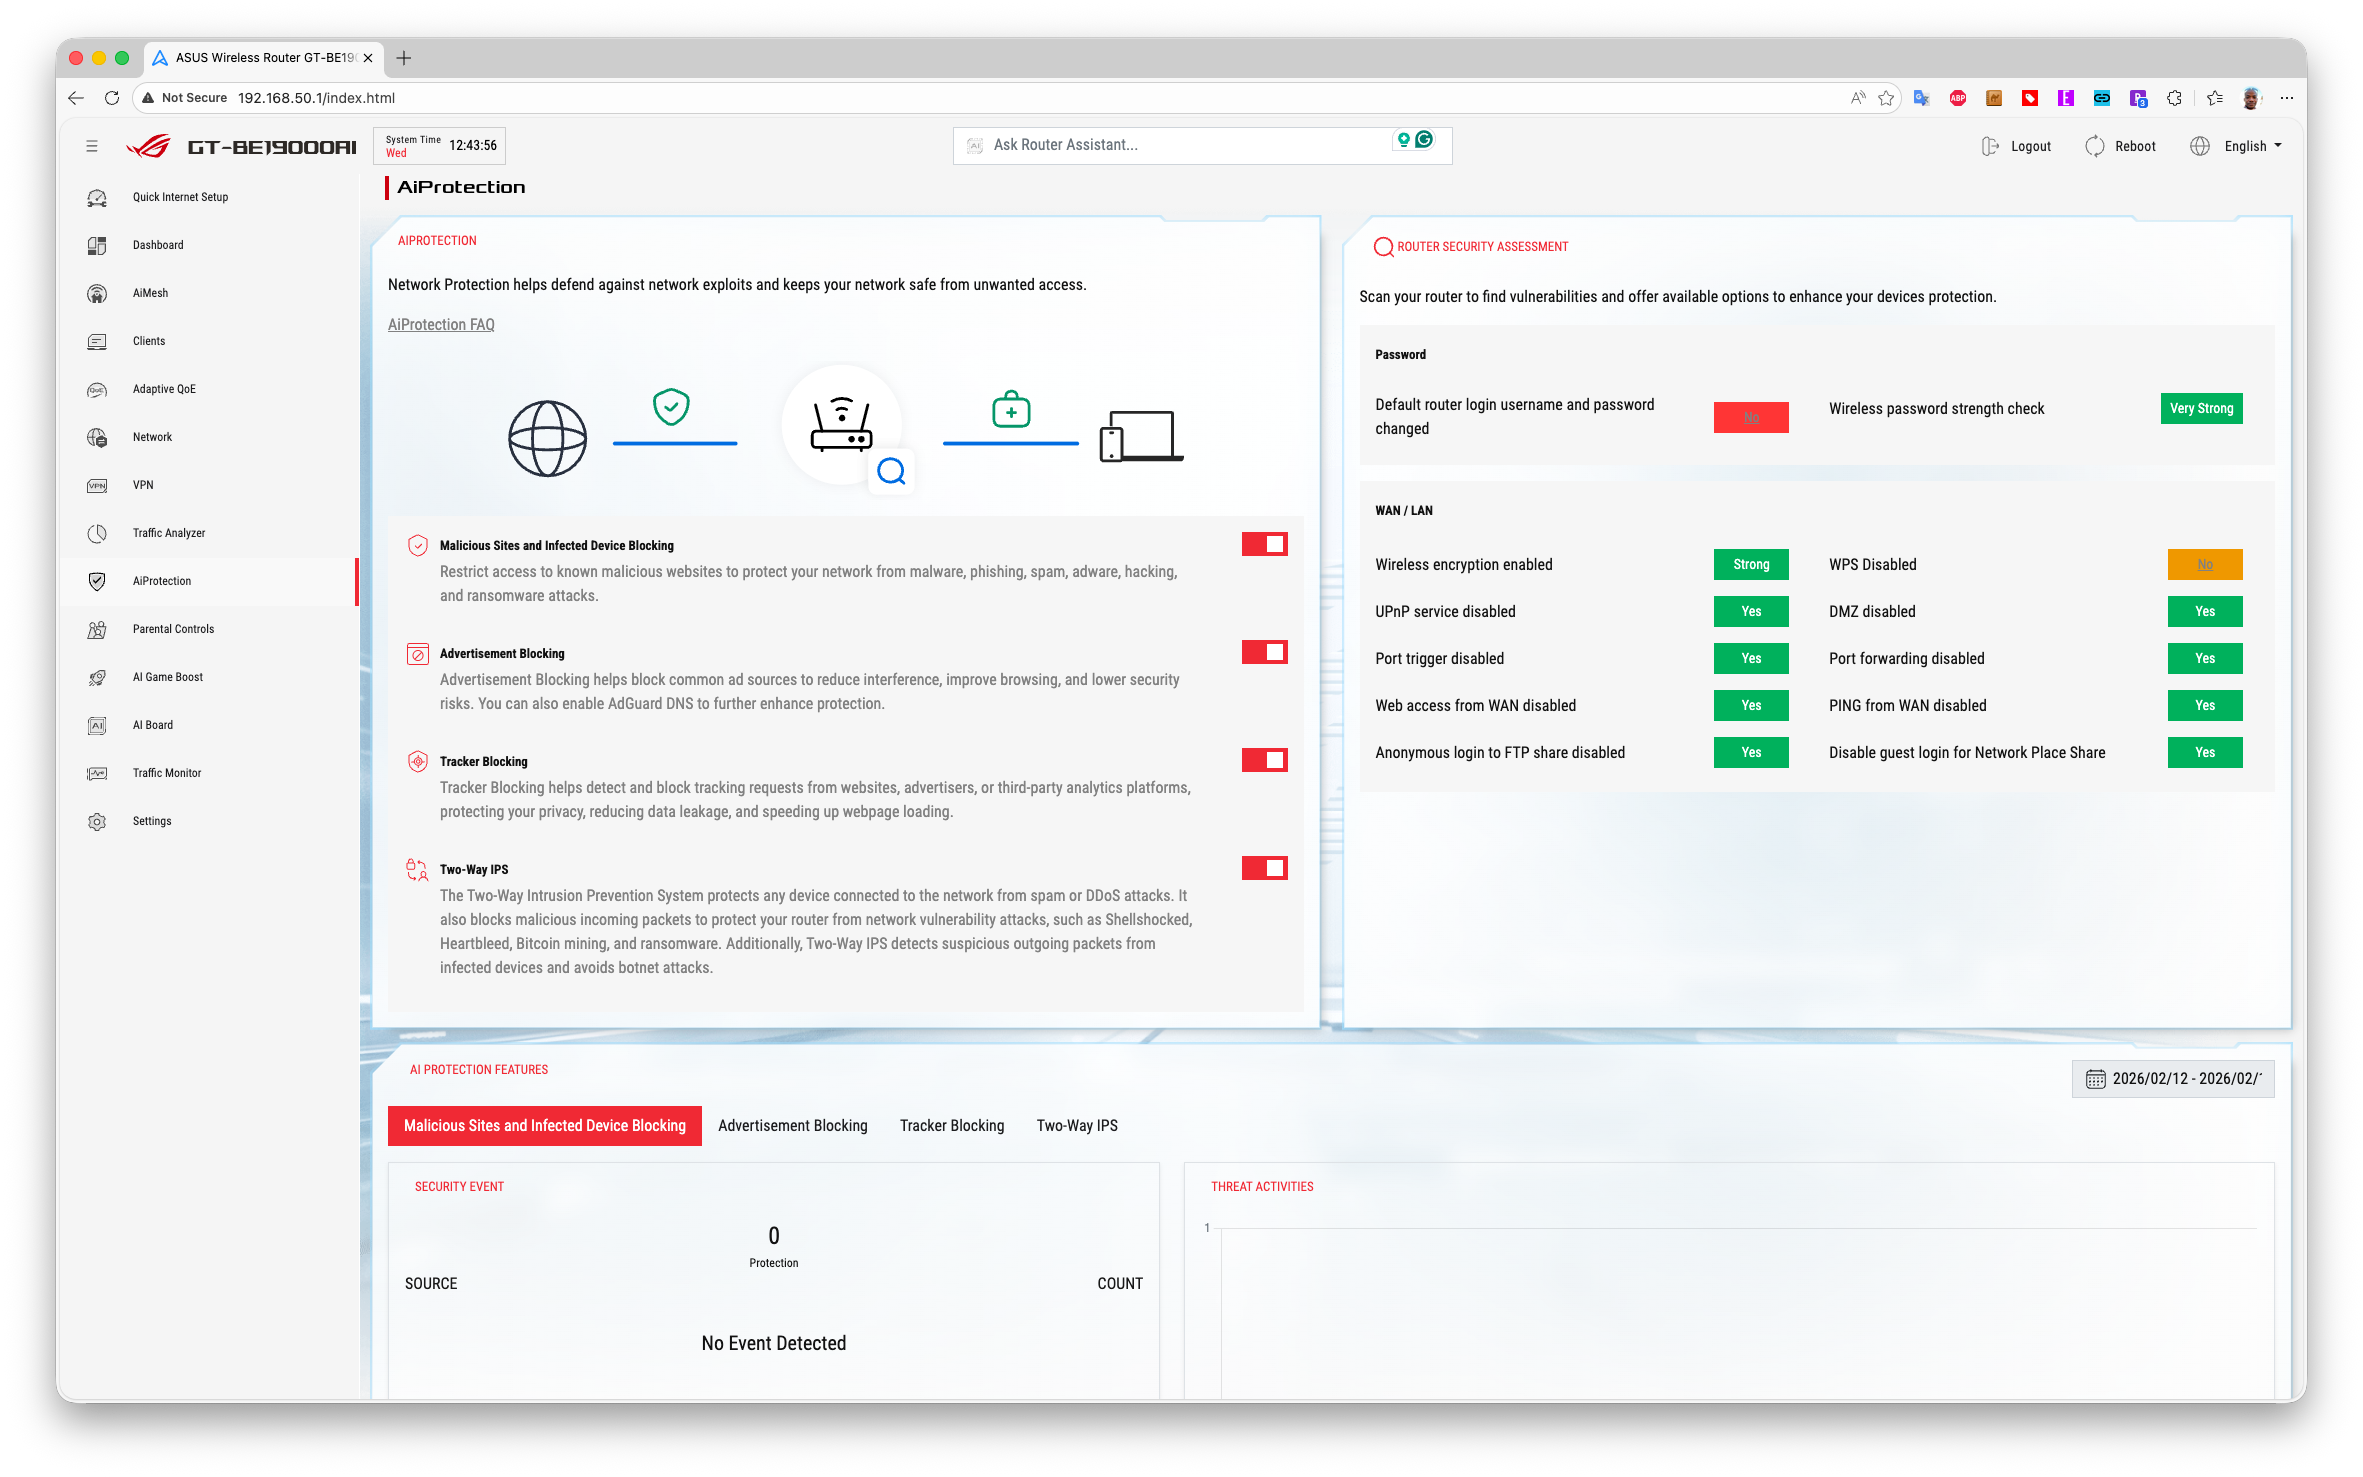Screen dimensions: 2363x1477
Task: Disable the Two-Way IPS switch
Action: 1264,868
